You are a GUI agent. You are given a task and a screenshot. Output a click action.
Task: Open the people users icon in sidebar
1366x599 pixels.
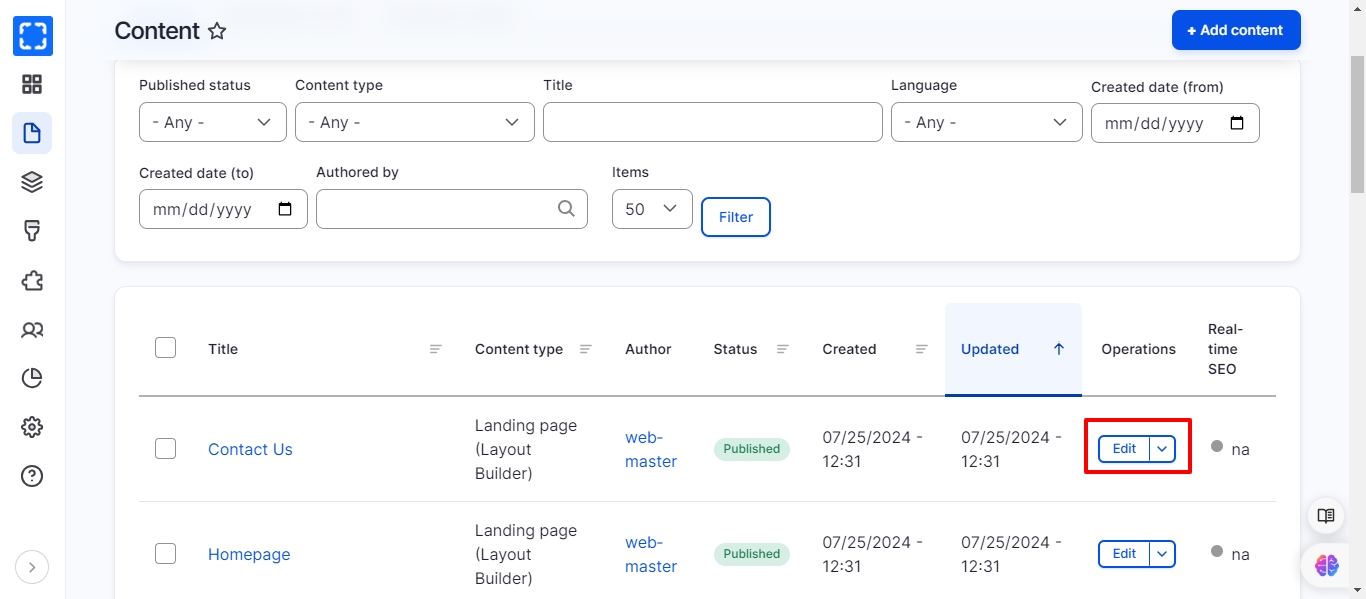pos(32,329)
